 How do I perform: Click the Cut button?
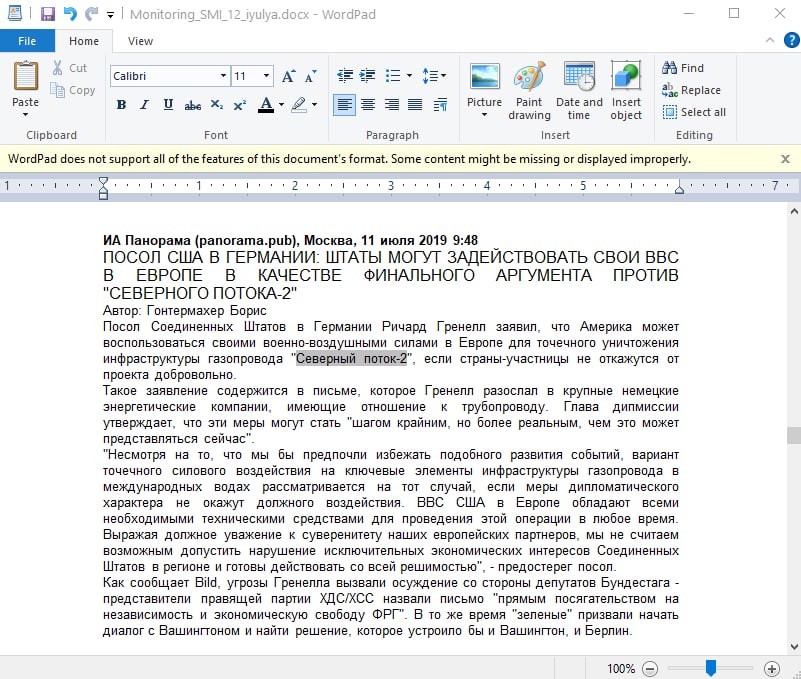[x=70, y=68]
